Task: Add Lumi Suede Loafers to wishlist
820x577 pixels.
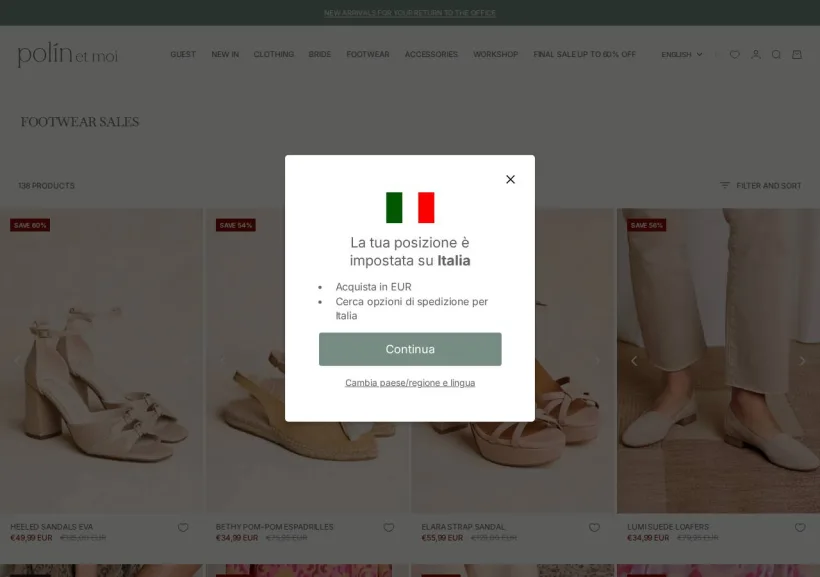Action: click(x=800, y=527)
